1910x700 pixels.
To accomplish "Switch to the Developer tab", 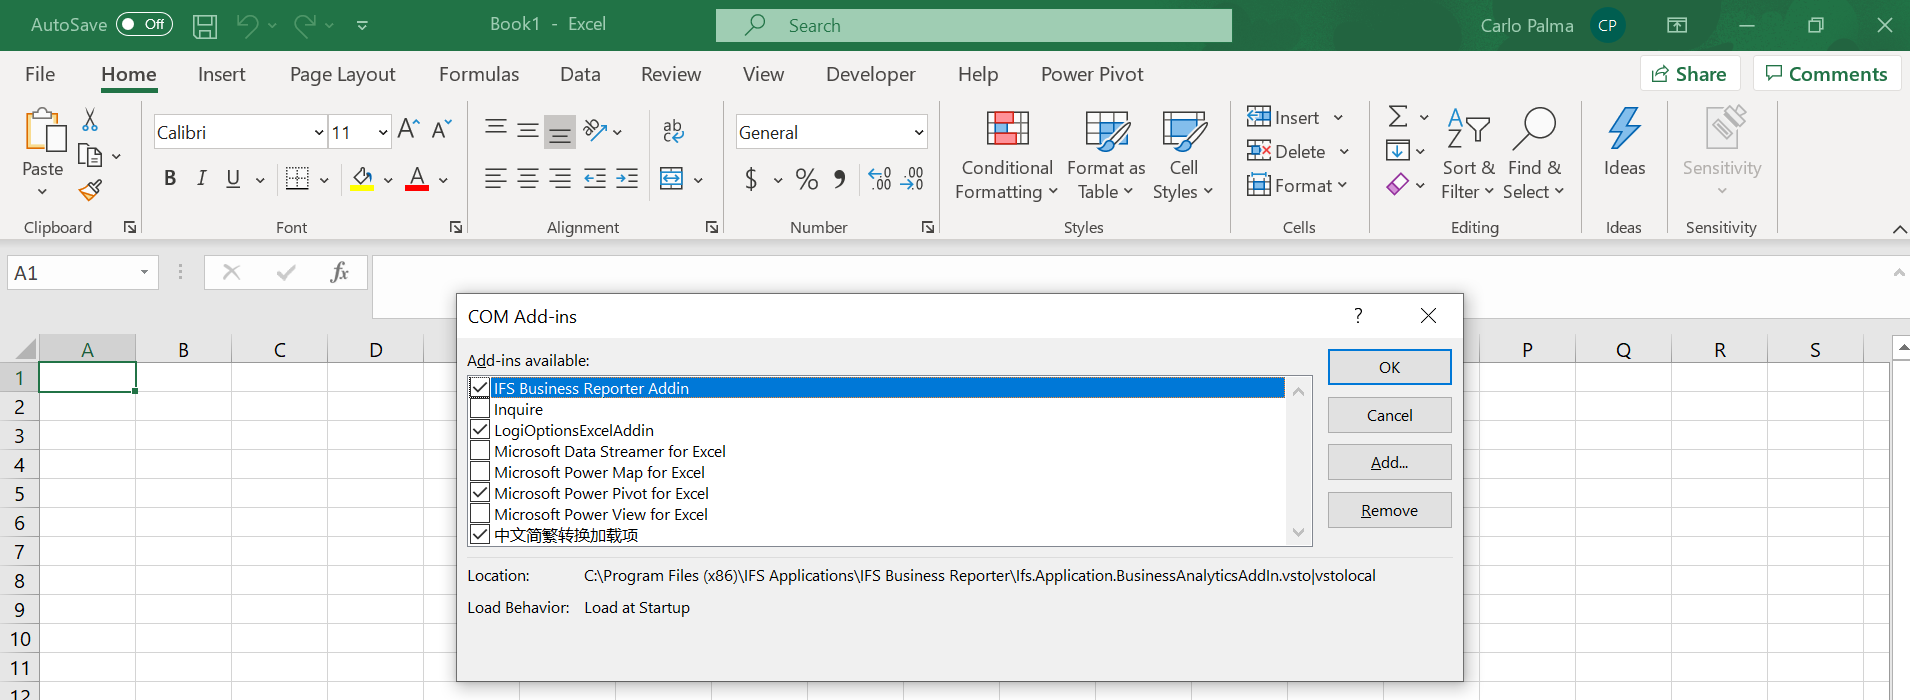I will pyautogui.click(x=870, y=74).
